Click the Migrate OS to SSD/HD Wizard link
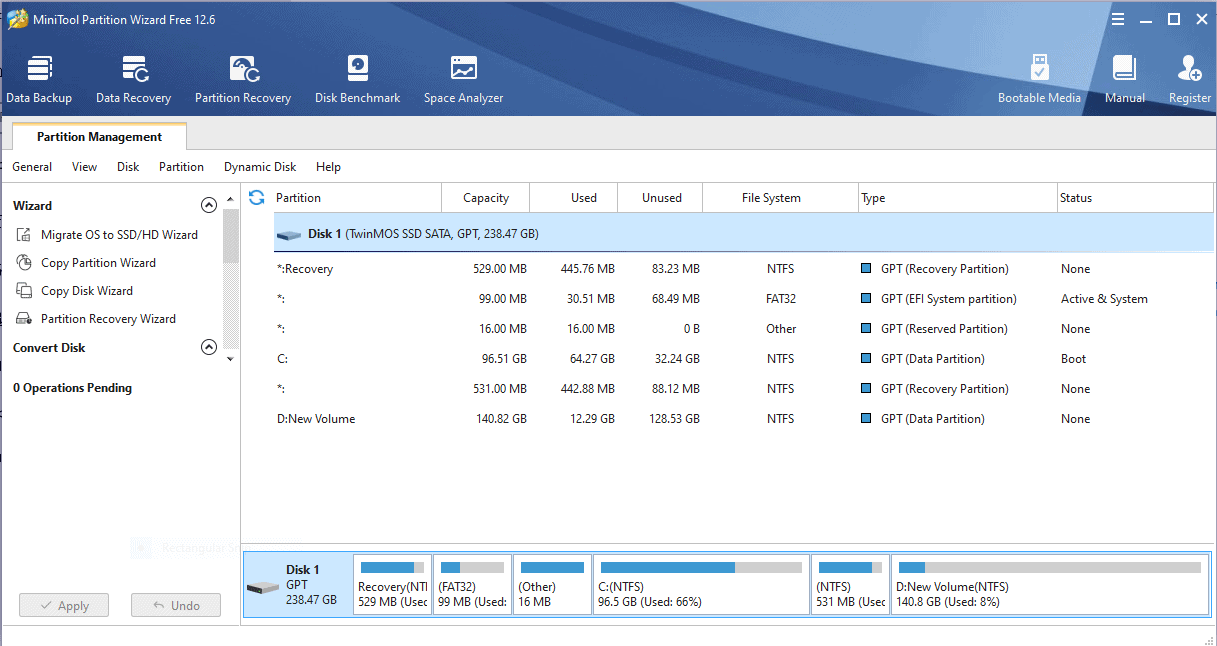 pyautogui.click(x=119, y=235)
